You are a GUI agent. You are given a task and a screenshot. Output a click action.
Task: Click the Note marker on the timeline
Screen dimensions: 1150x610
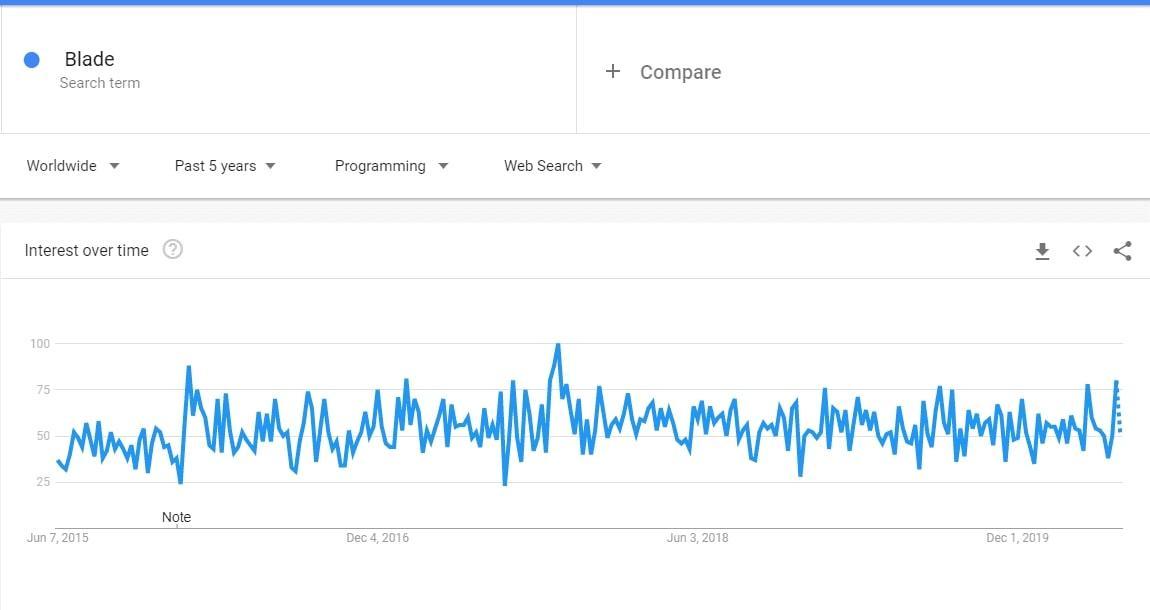click(x=176, y=517)
